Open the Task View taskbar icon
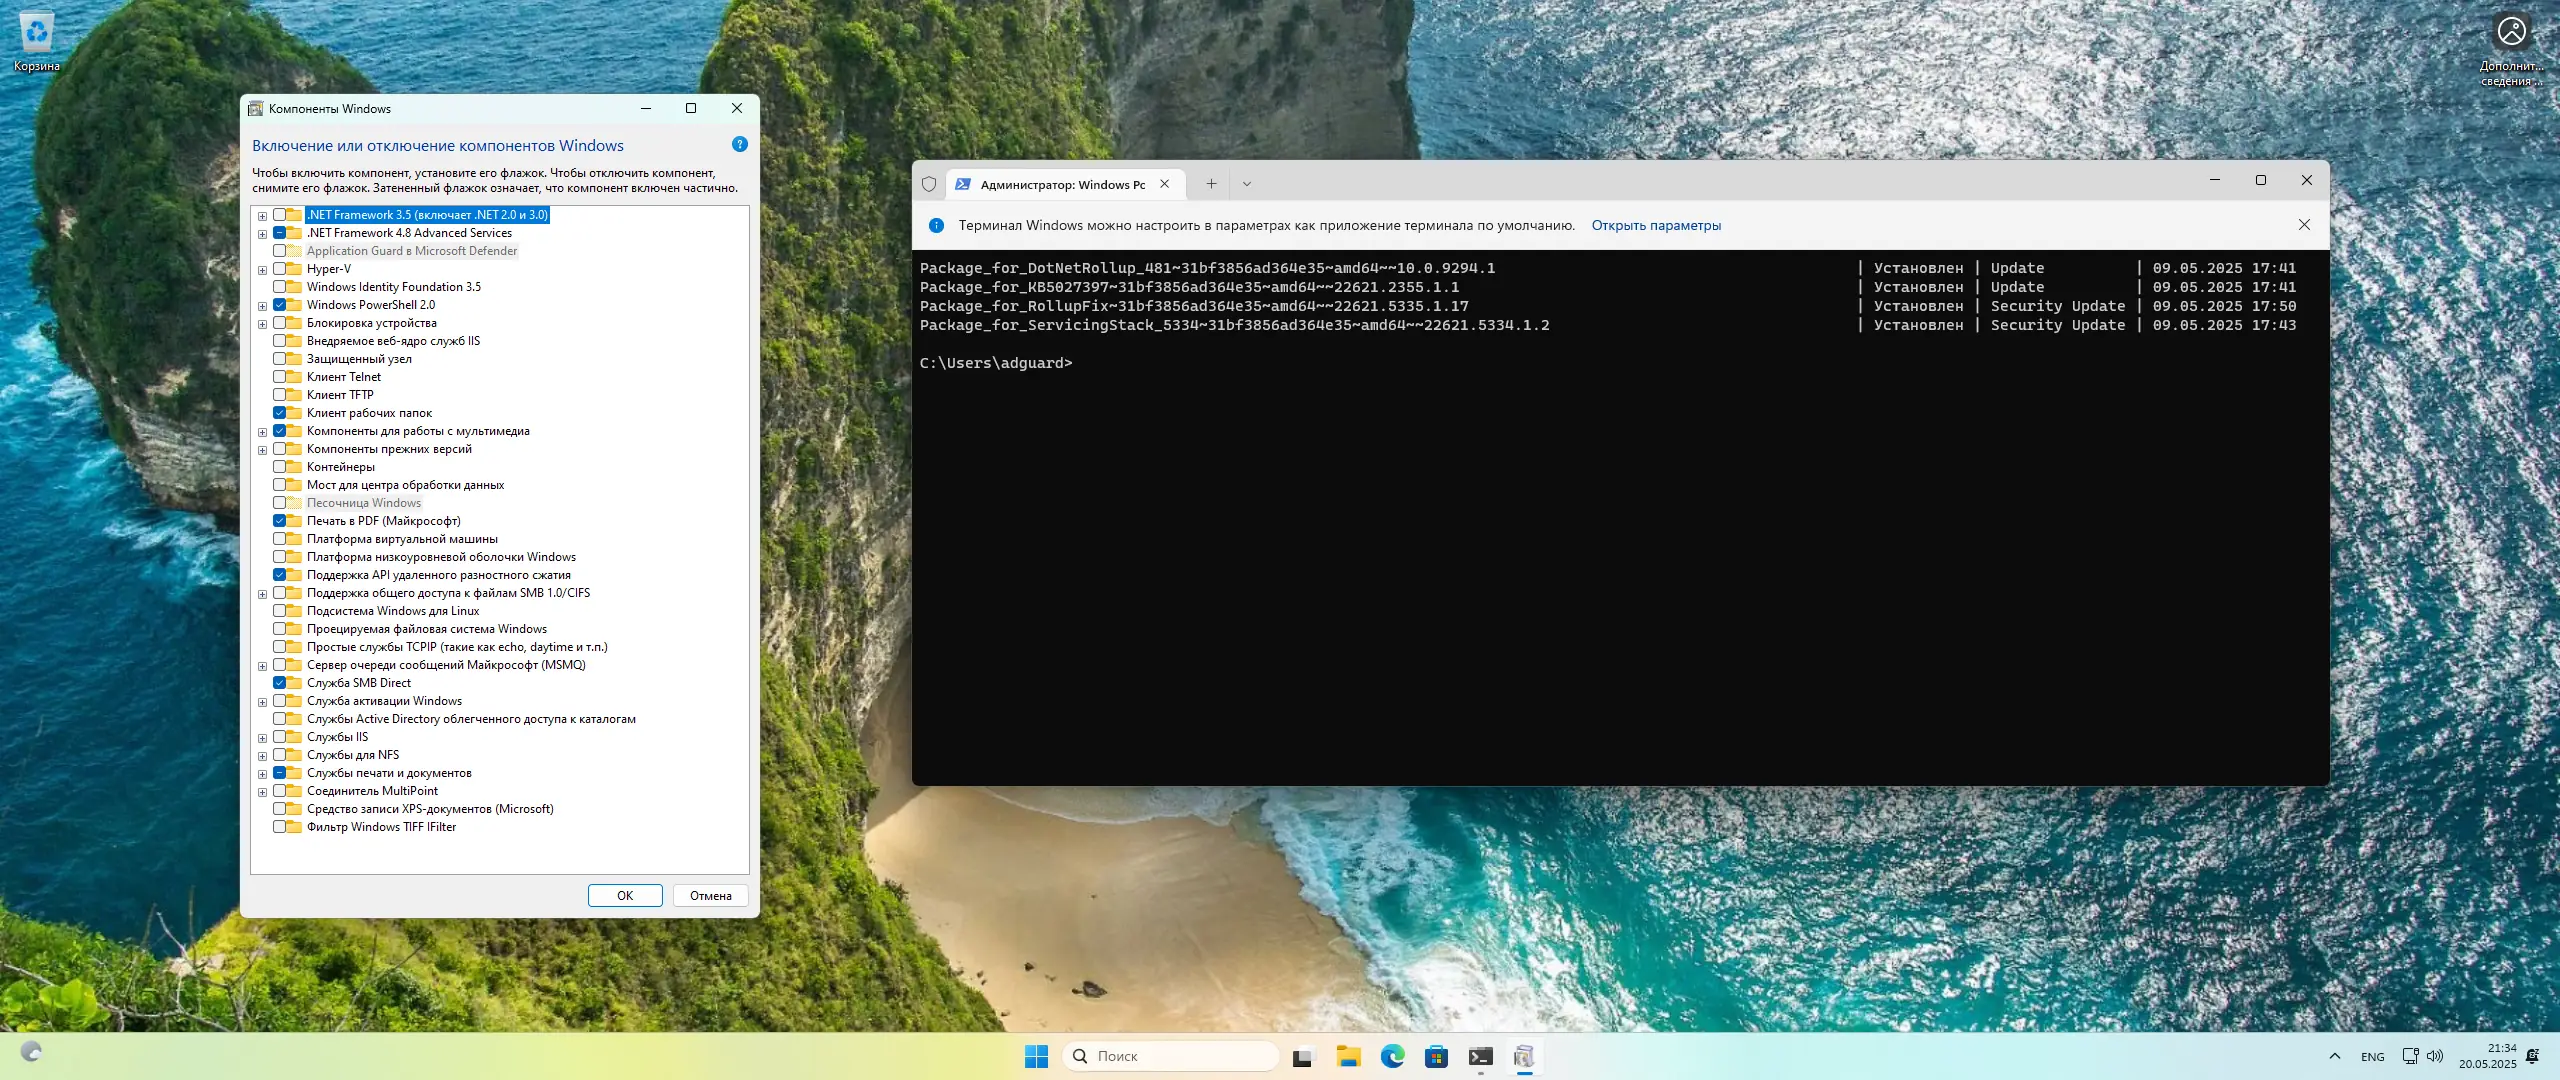The width and height of the screenshot is (2560, 1080). click(x=1302, y=1056)
